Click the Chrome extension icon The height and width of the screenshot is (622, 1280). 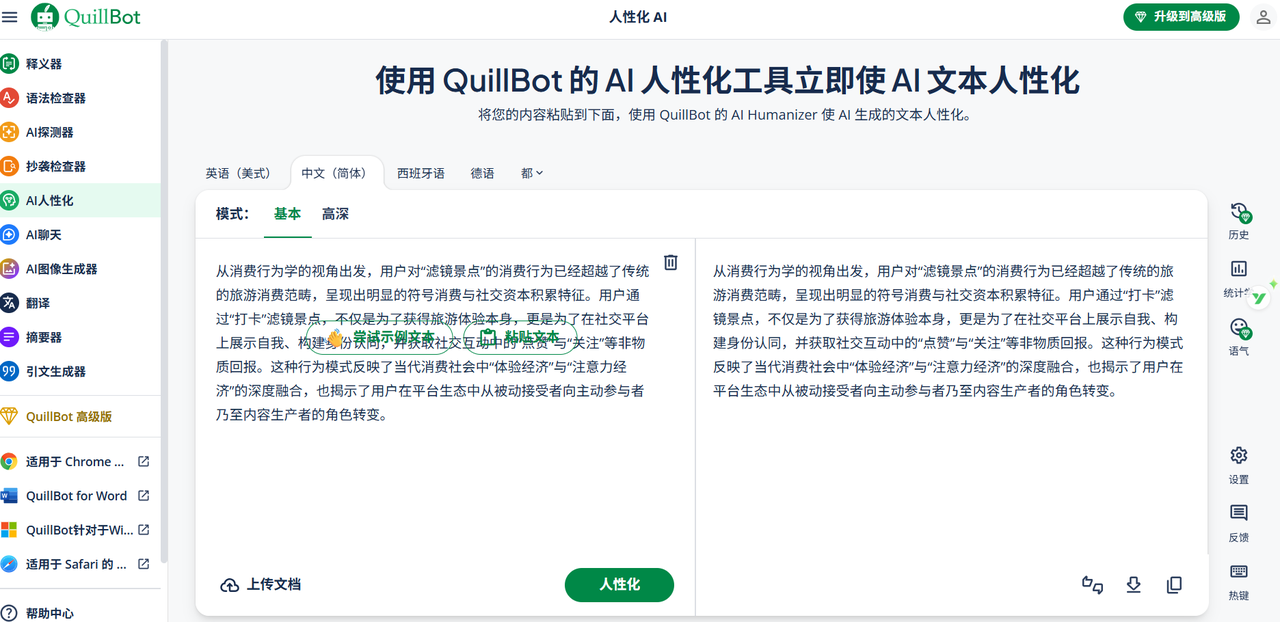click(9, 462)
